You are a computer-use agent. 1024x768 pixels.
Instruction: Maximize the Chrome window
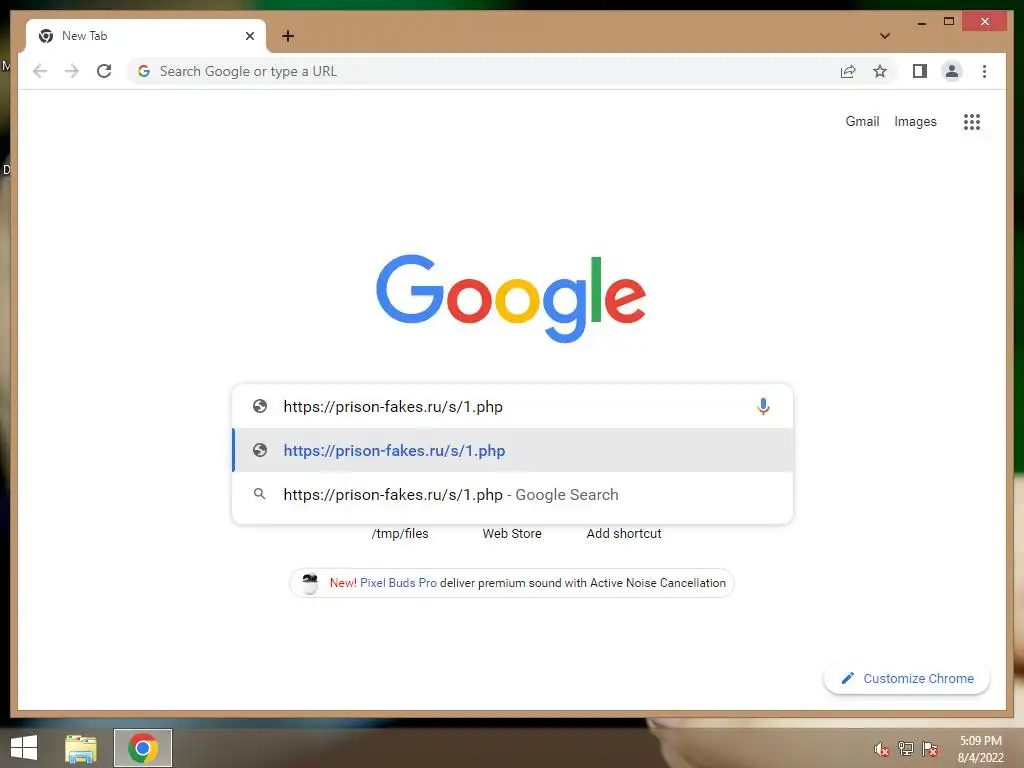(949, 22)
